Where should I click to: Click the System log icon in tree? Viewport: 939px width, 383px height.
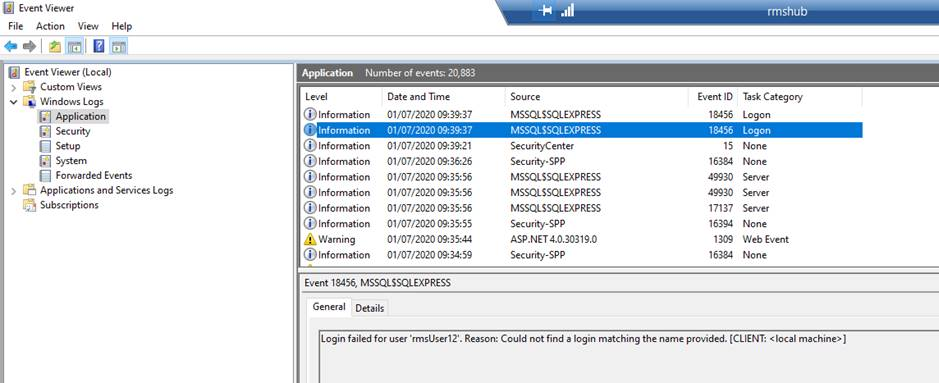pyautogui.click(x=46, y=161)
